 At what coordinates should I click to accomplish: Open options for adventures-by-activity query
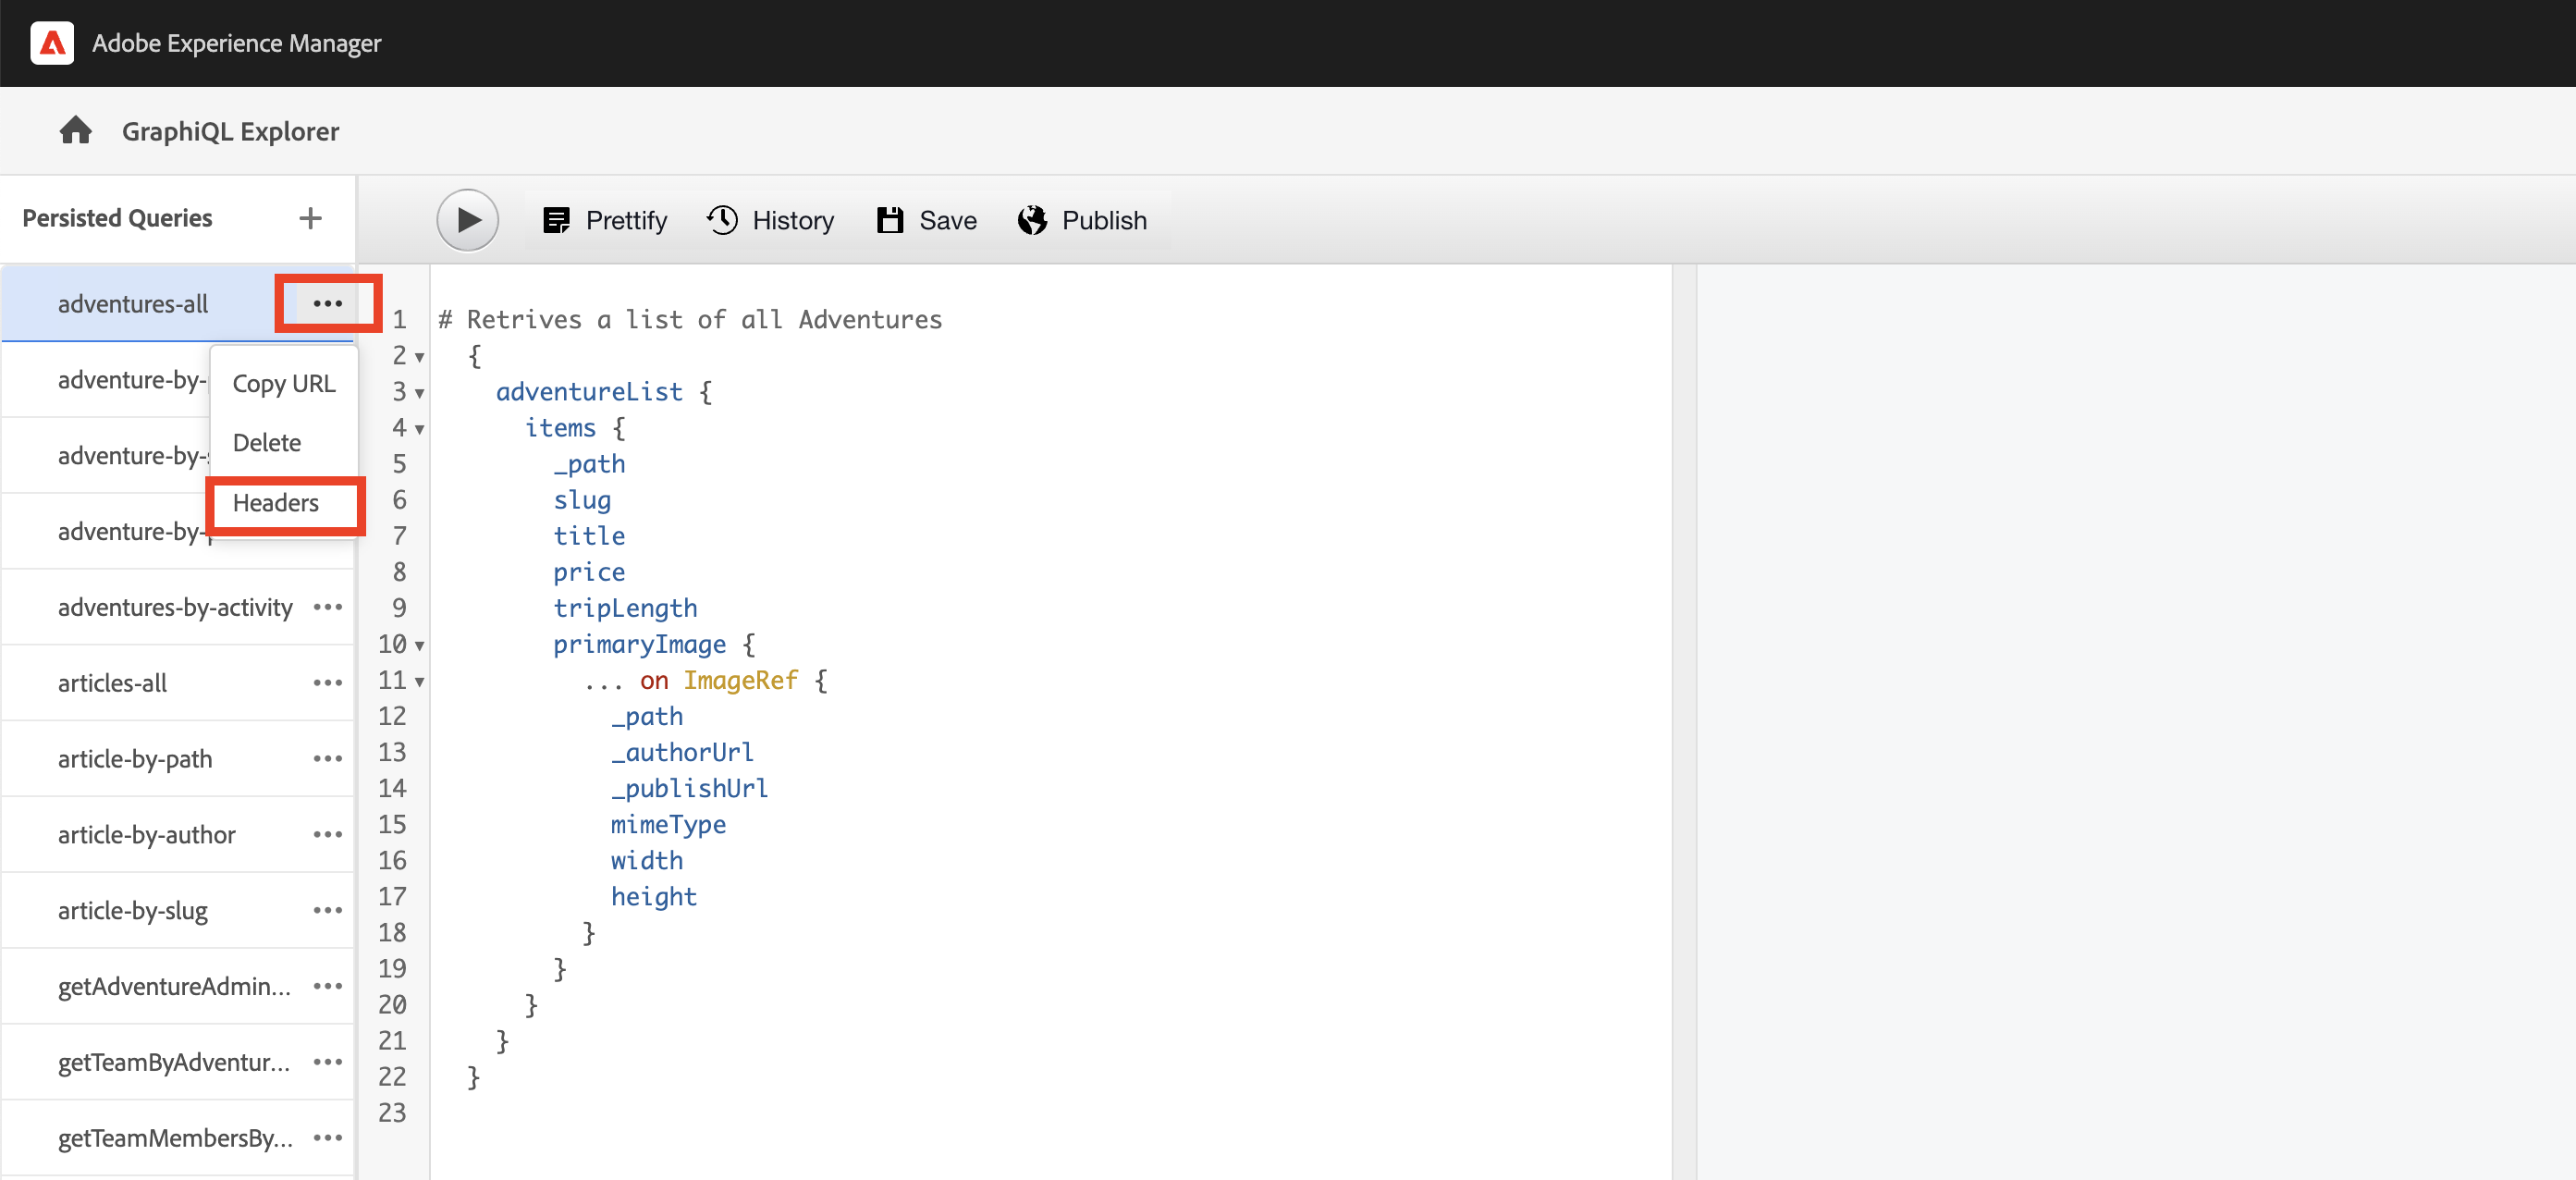[x=327, y=607]
